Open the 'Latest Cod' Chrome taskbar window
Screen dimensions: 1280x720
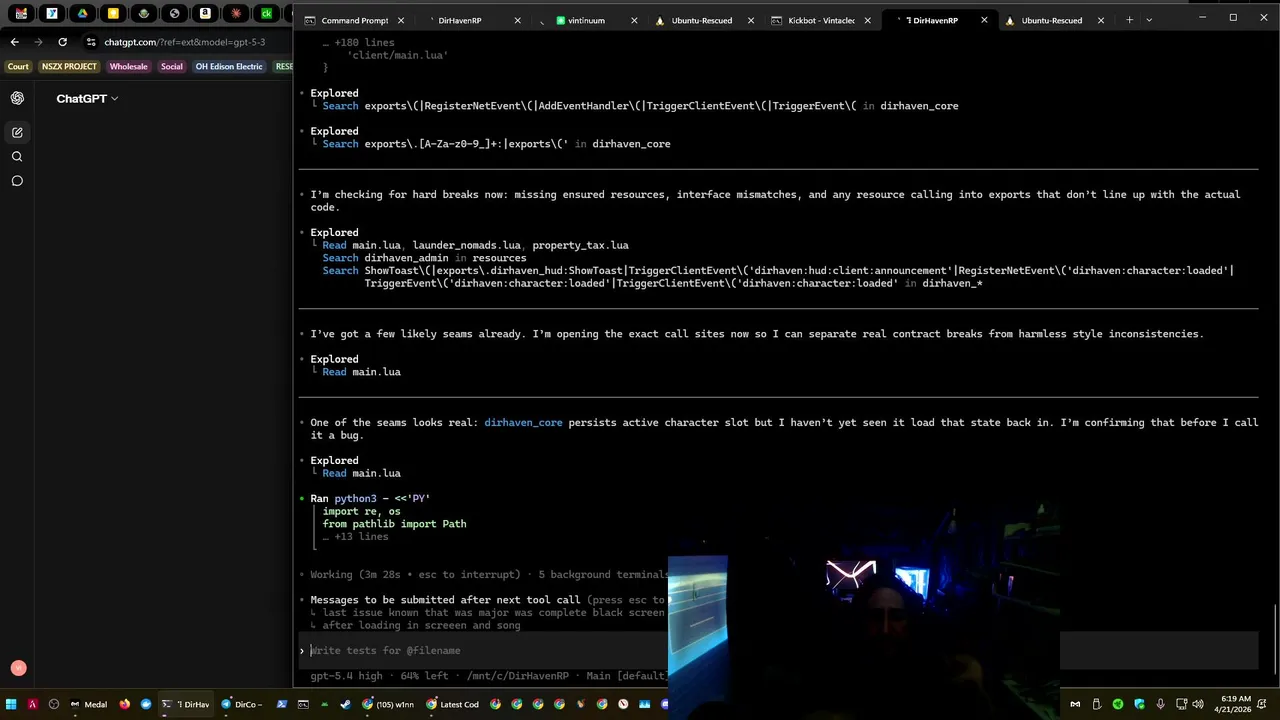453,704
